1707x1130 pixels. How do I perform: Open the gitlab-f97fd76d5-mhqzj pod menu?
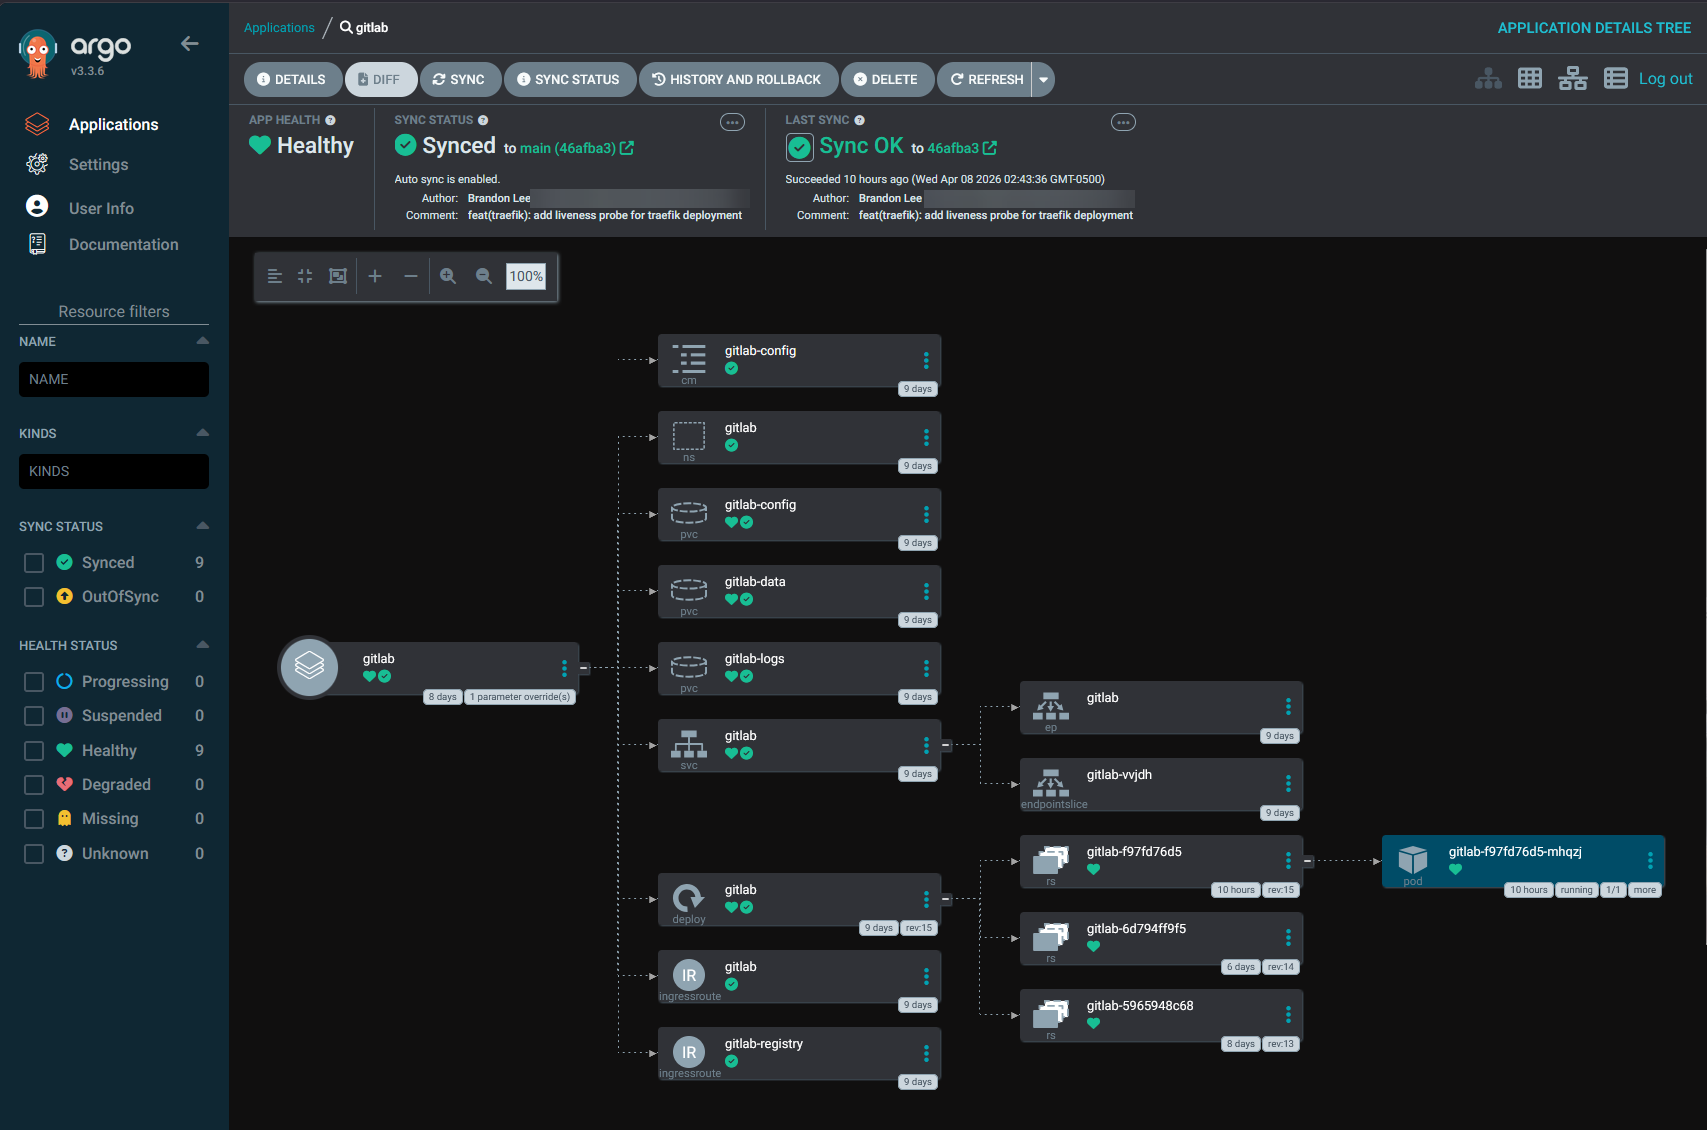[x=1650, y=860]
